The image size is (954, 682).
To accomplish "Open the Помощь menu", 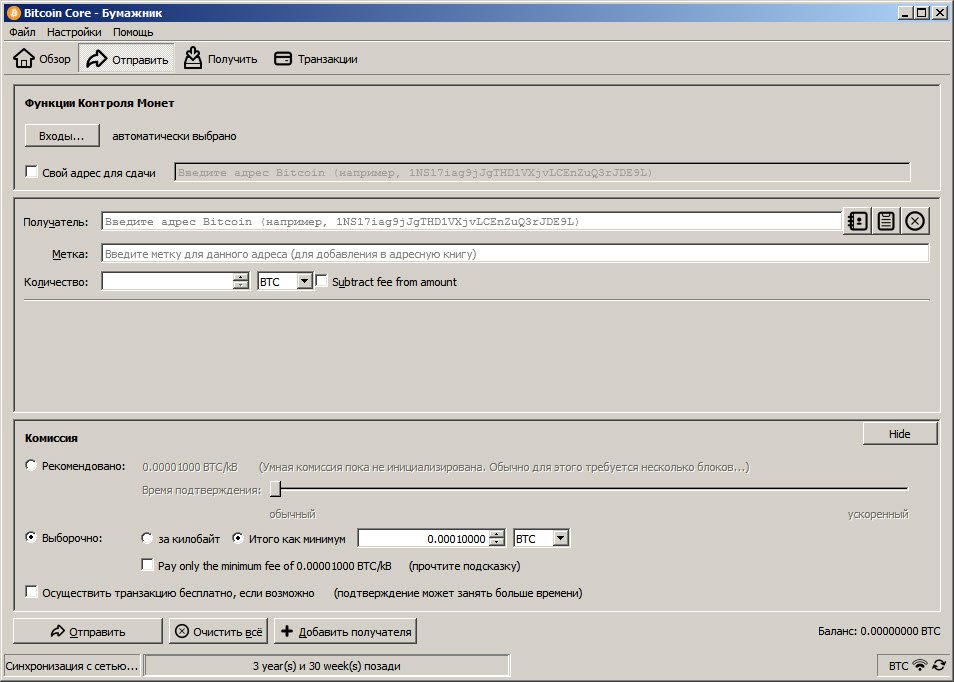I will 133,32.
